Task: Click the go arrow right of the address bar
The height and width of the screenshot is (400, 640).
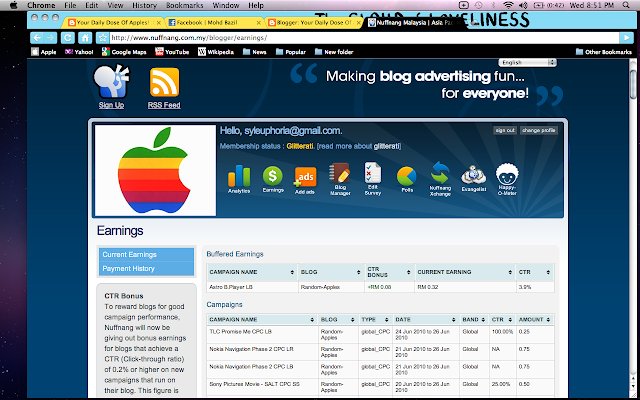Action: [626, 38]
